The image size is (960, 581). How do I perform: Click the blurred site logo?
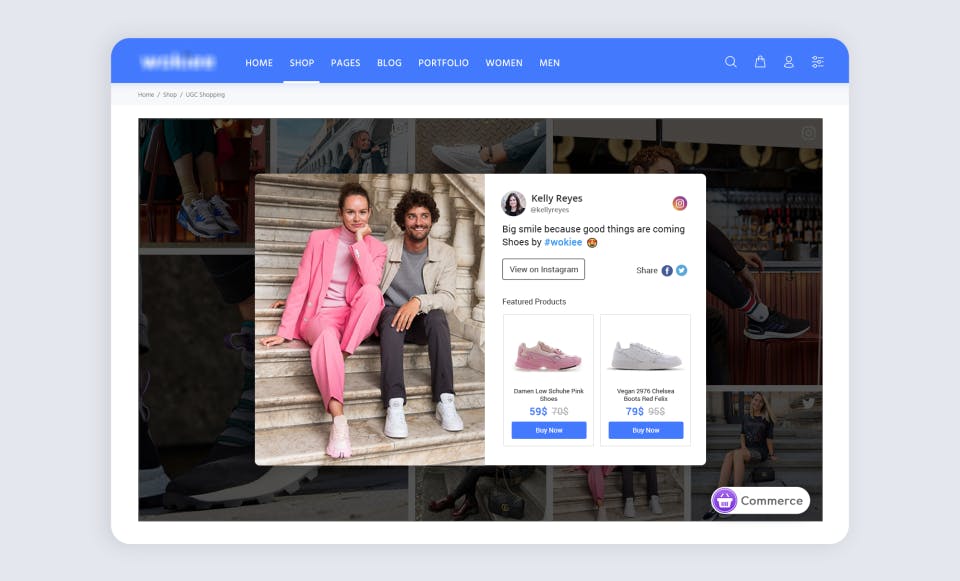pos(178,62)
